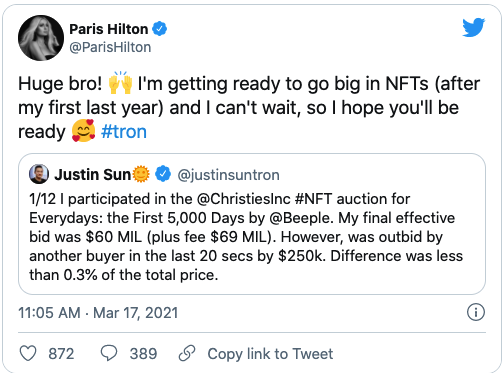Click the 872 likes count
The image size is (504, 373).
pyautogui.click(x=61, y=354)
